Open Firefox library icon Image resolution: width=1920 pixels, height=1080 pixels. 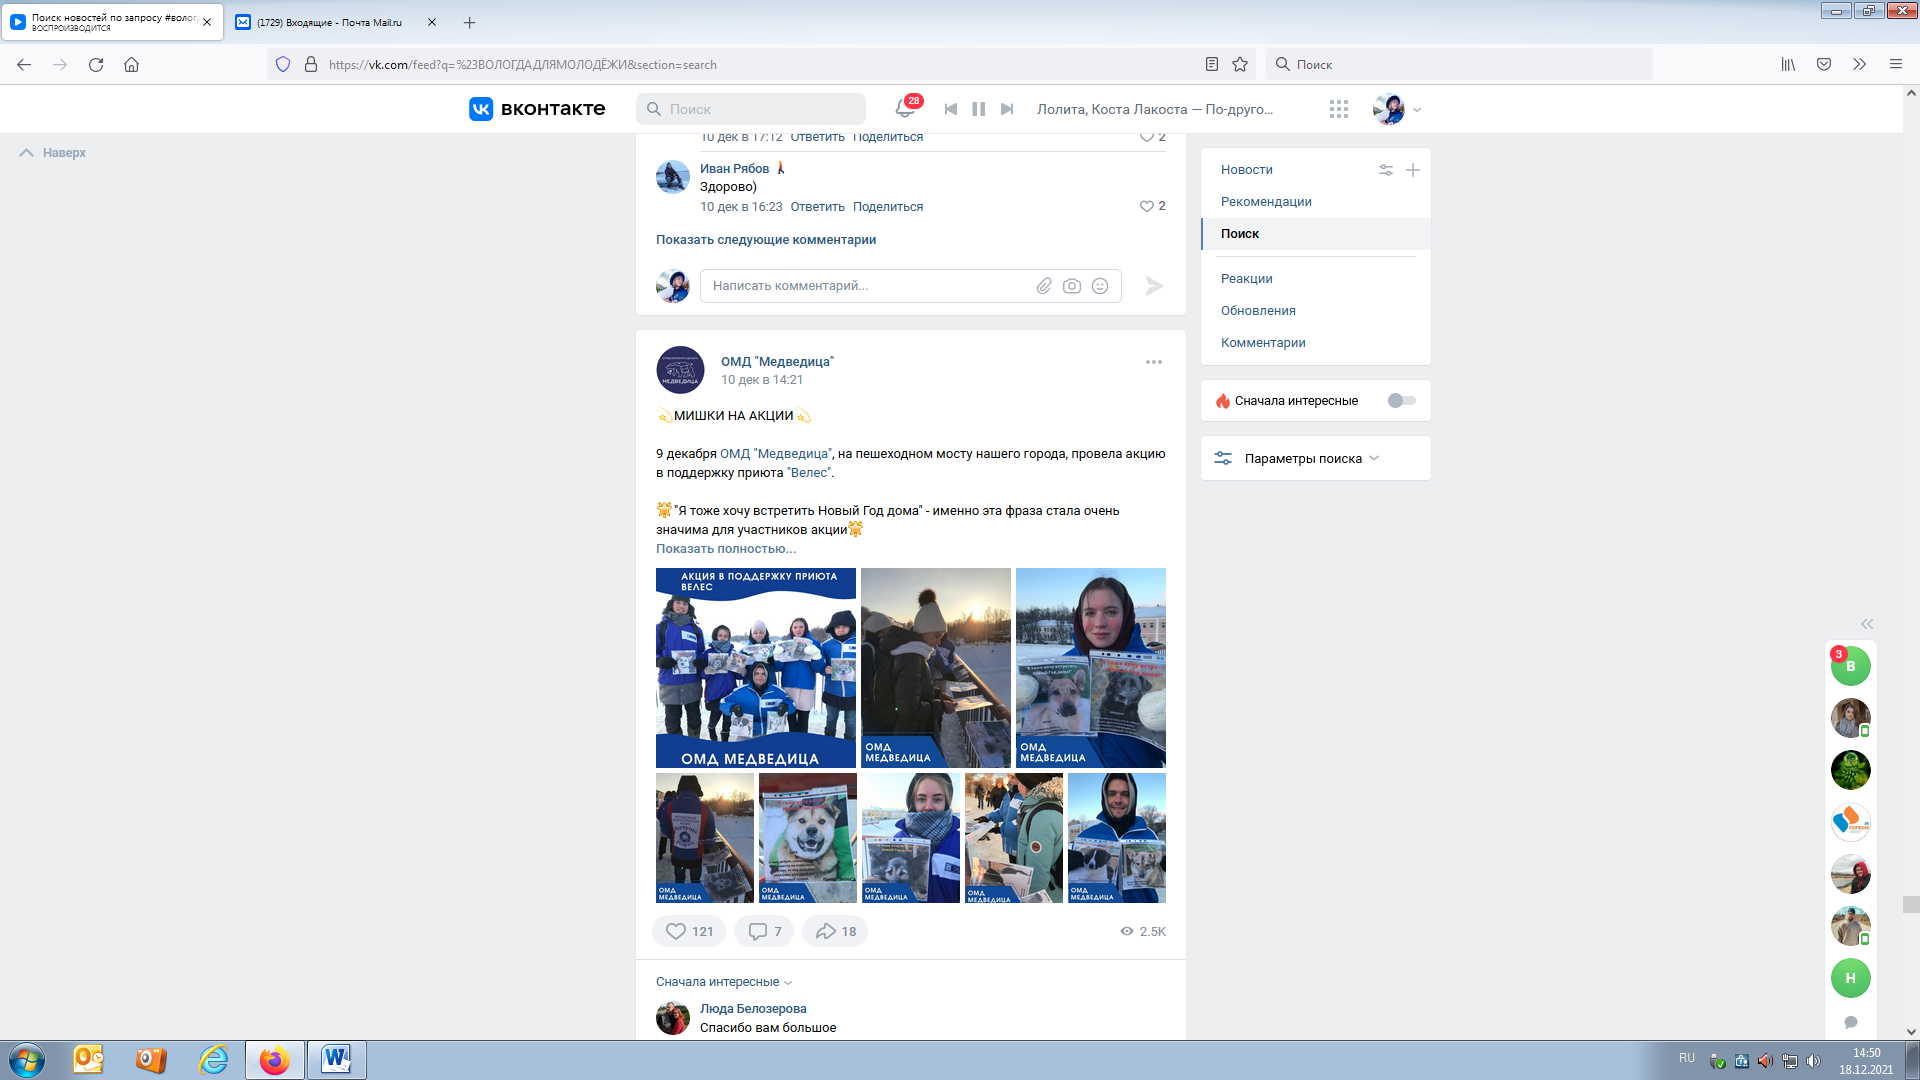(x=1788, y=65)
